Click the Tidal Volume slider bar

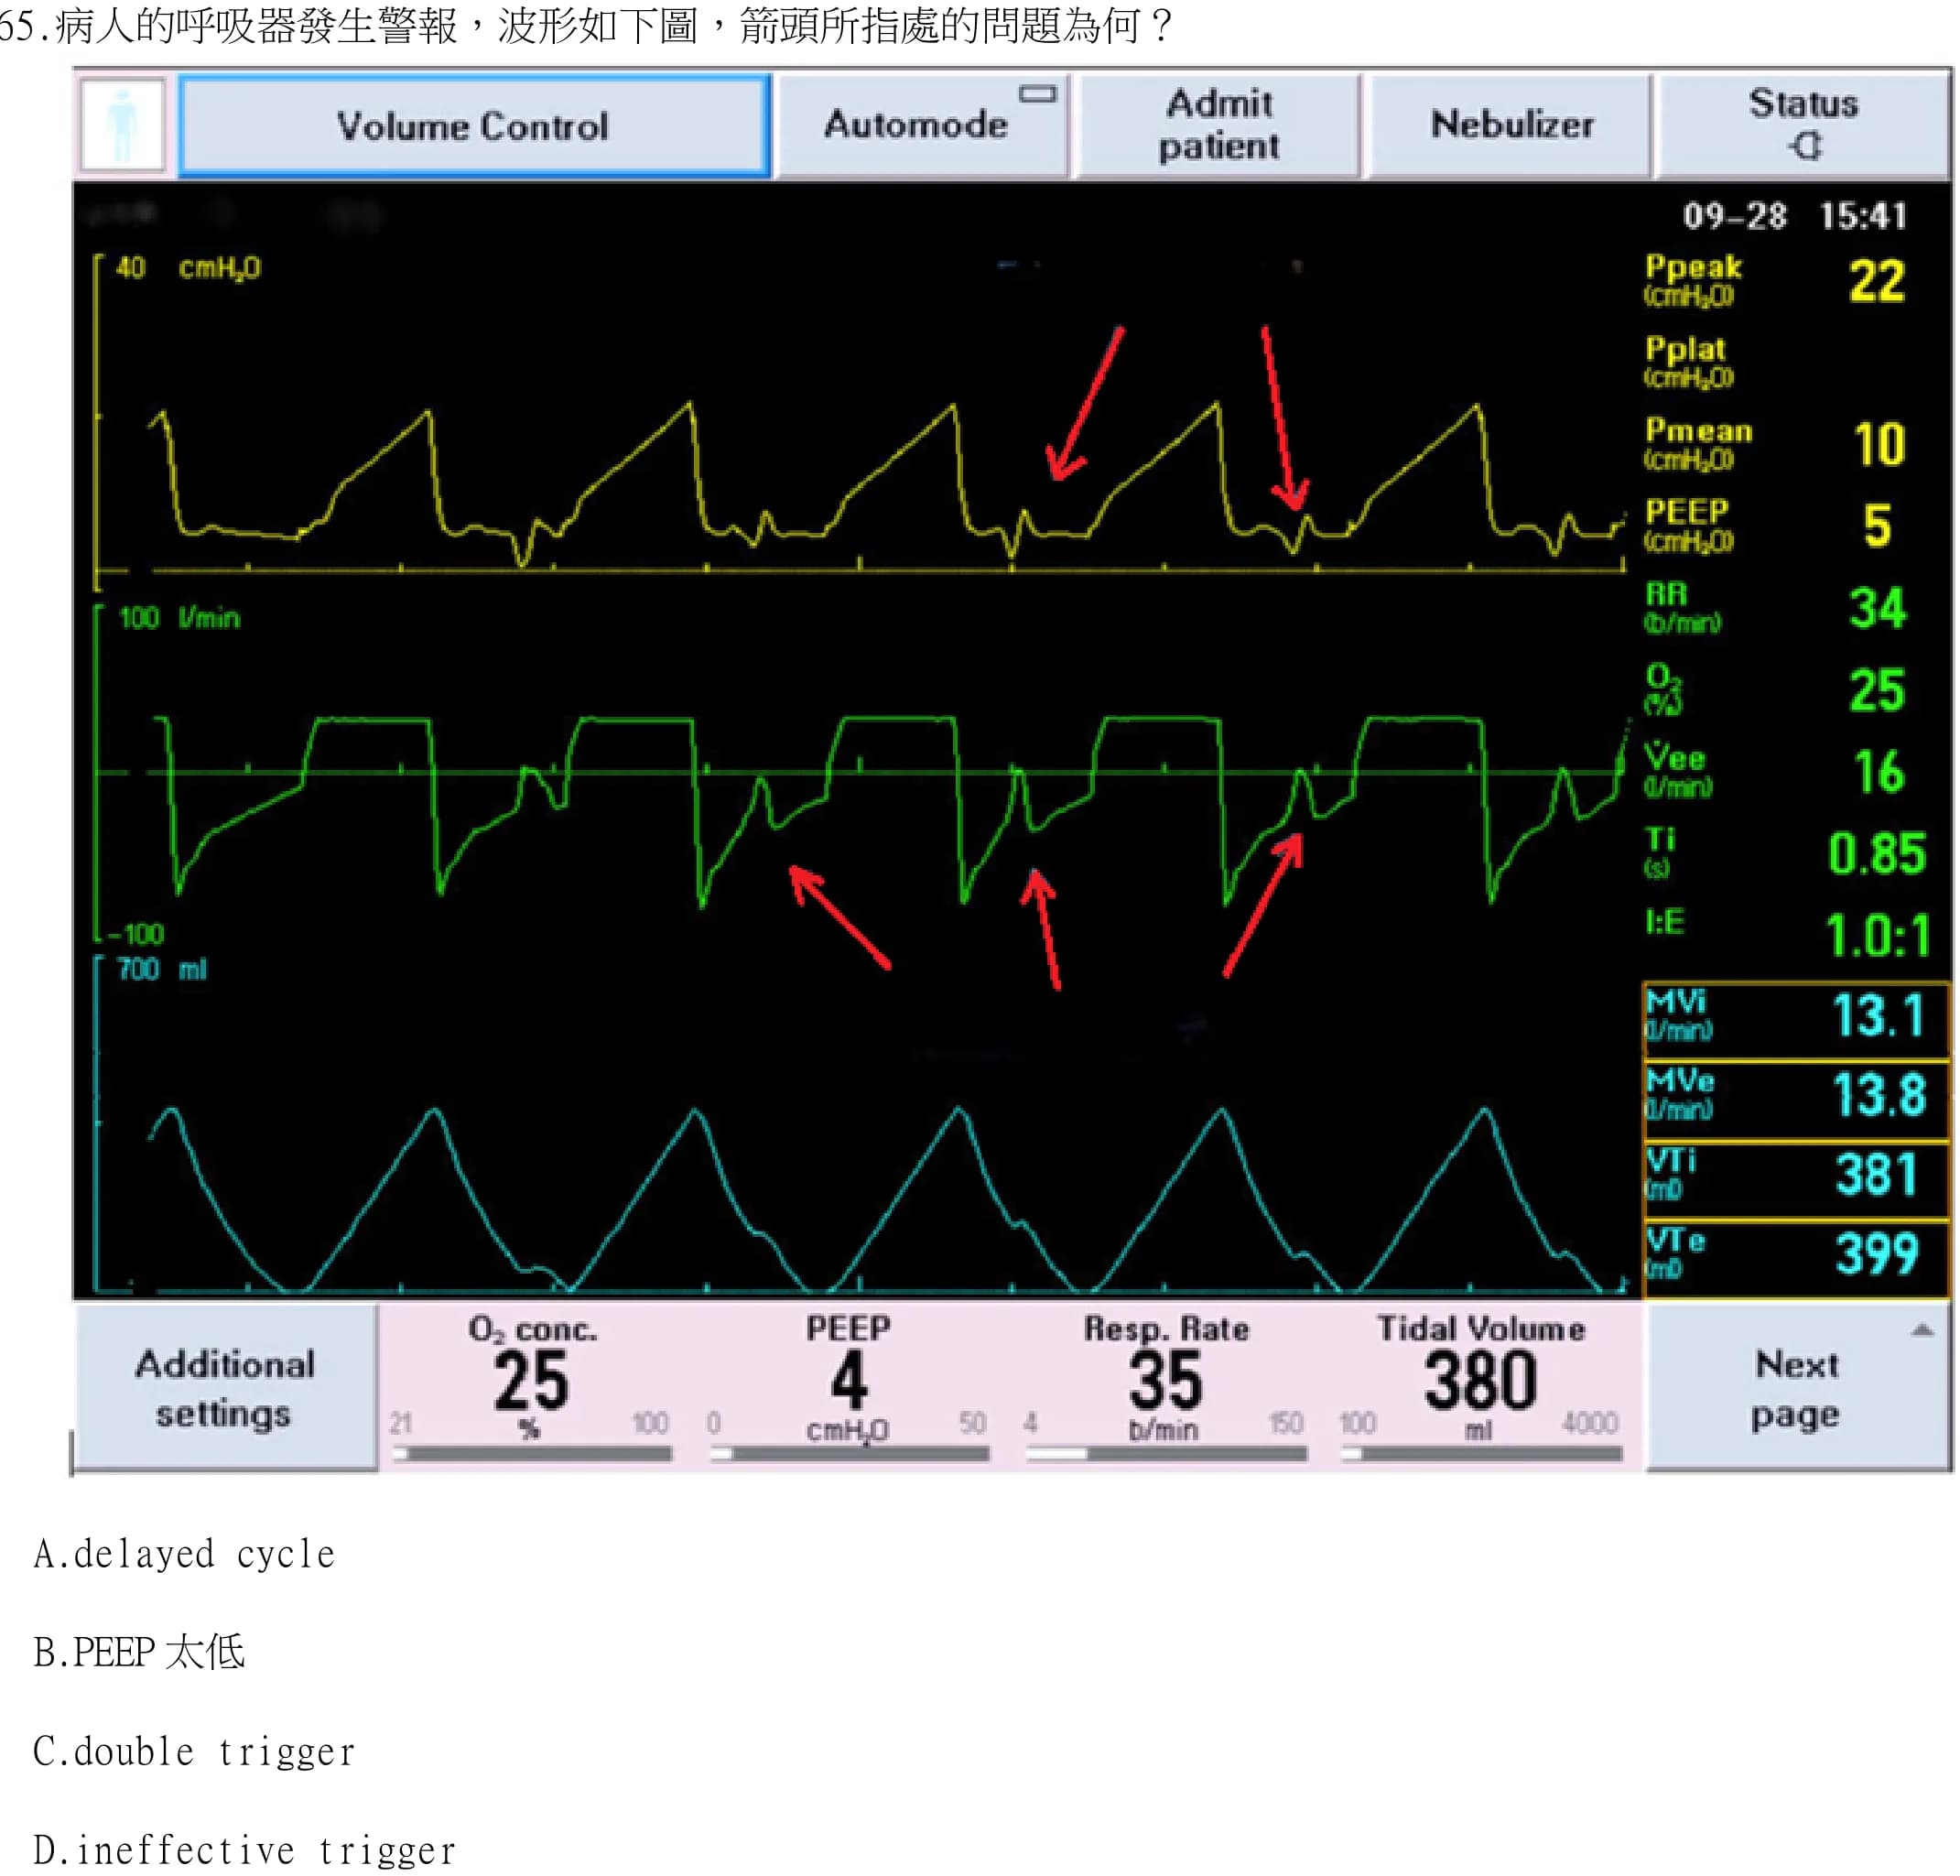(1482, 1454)
